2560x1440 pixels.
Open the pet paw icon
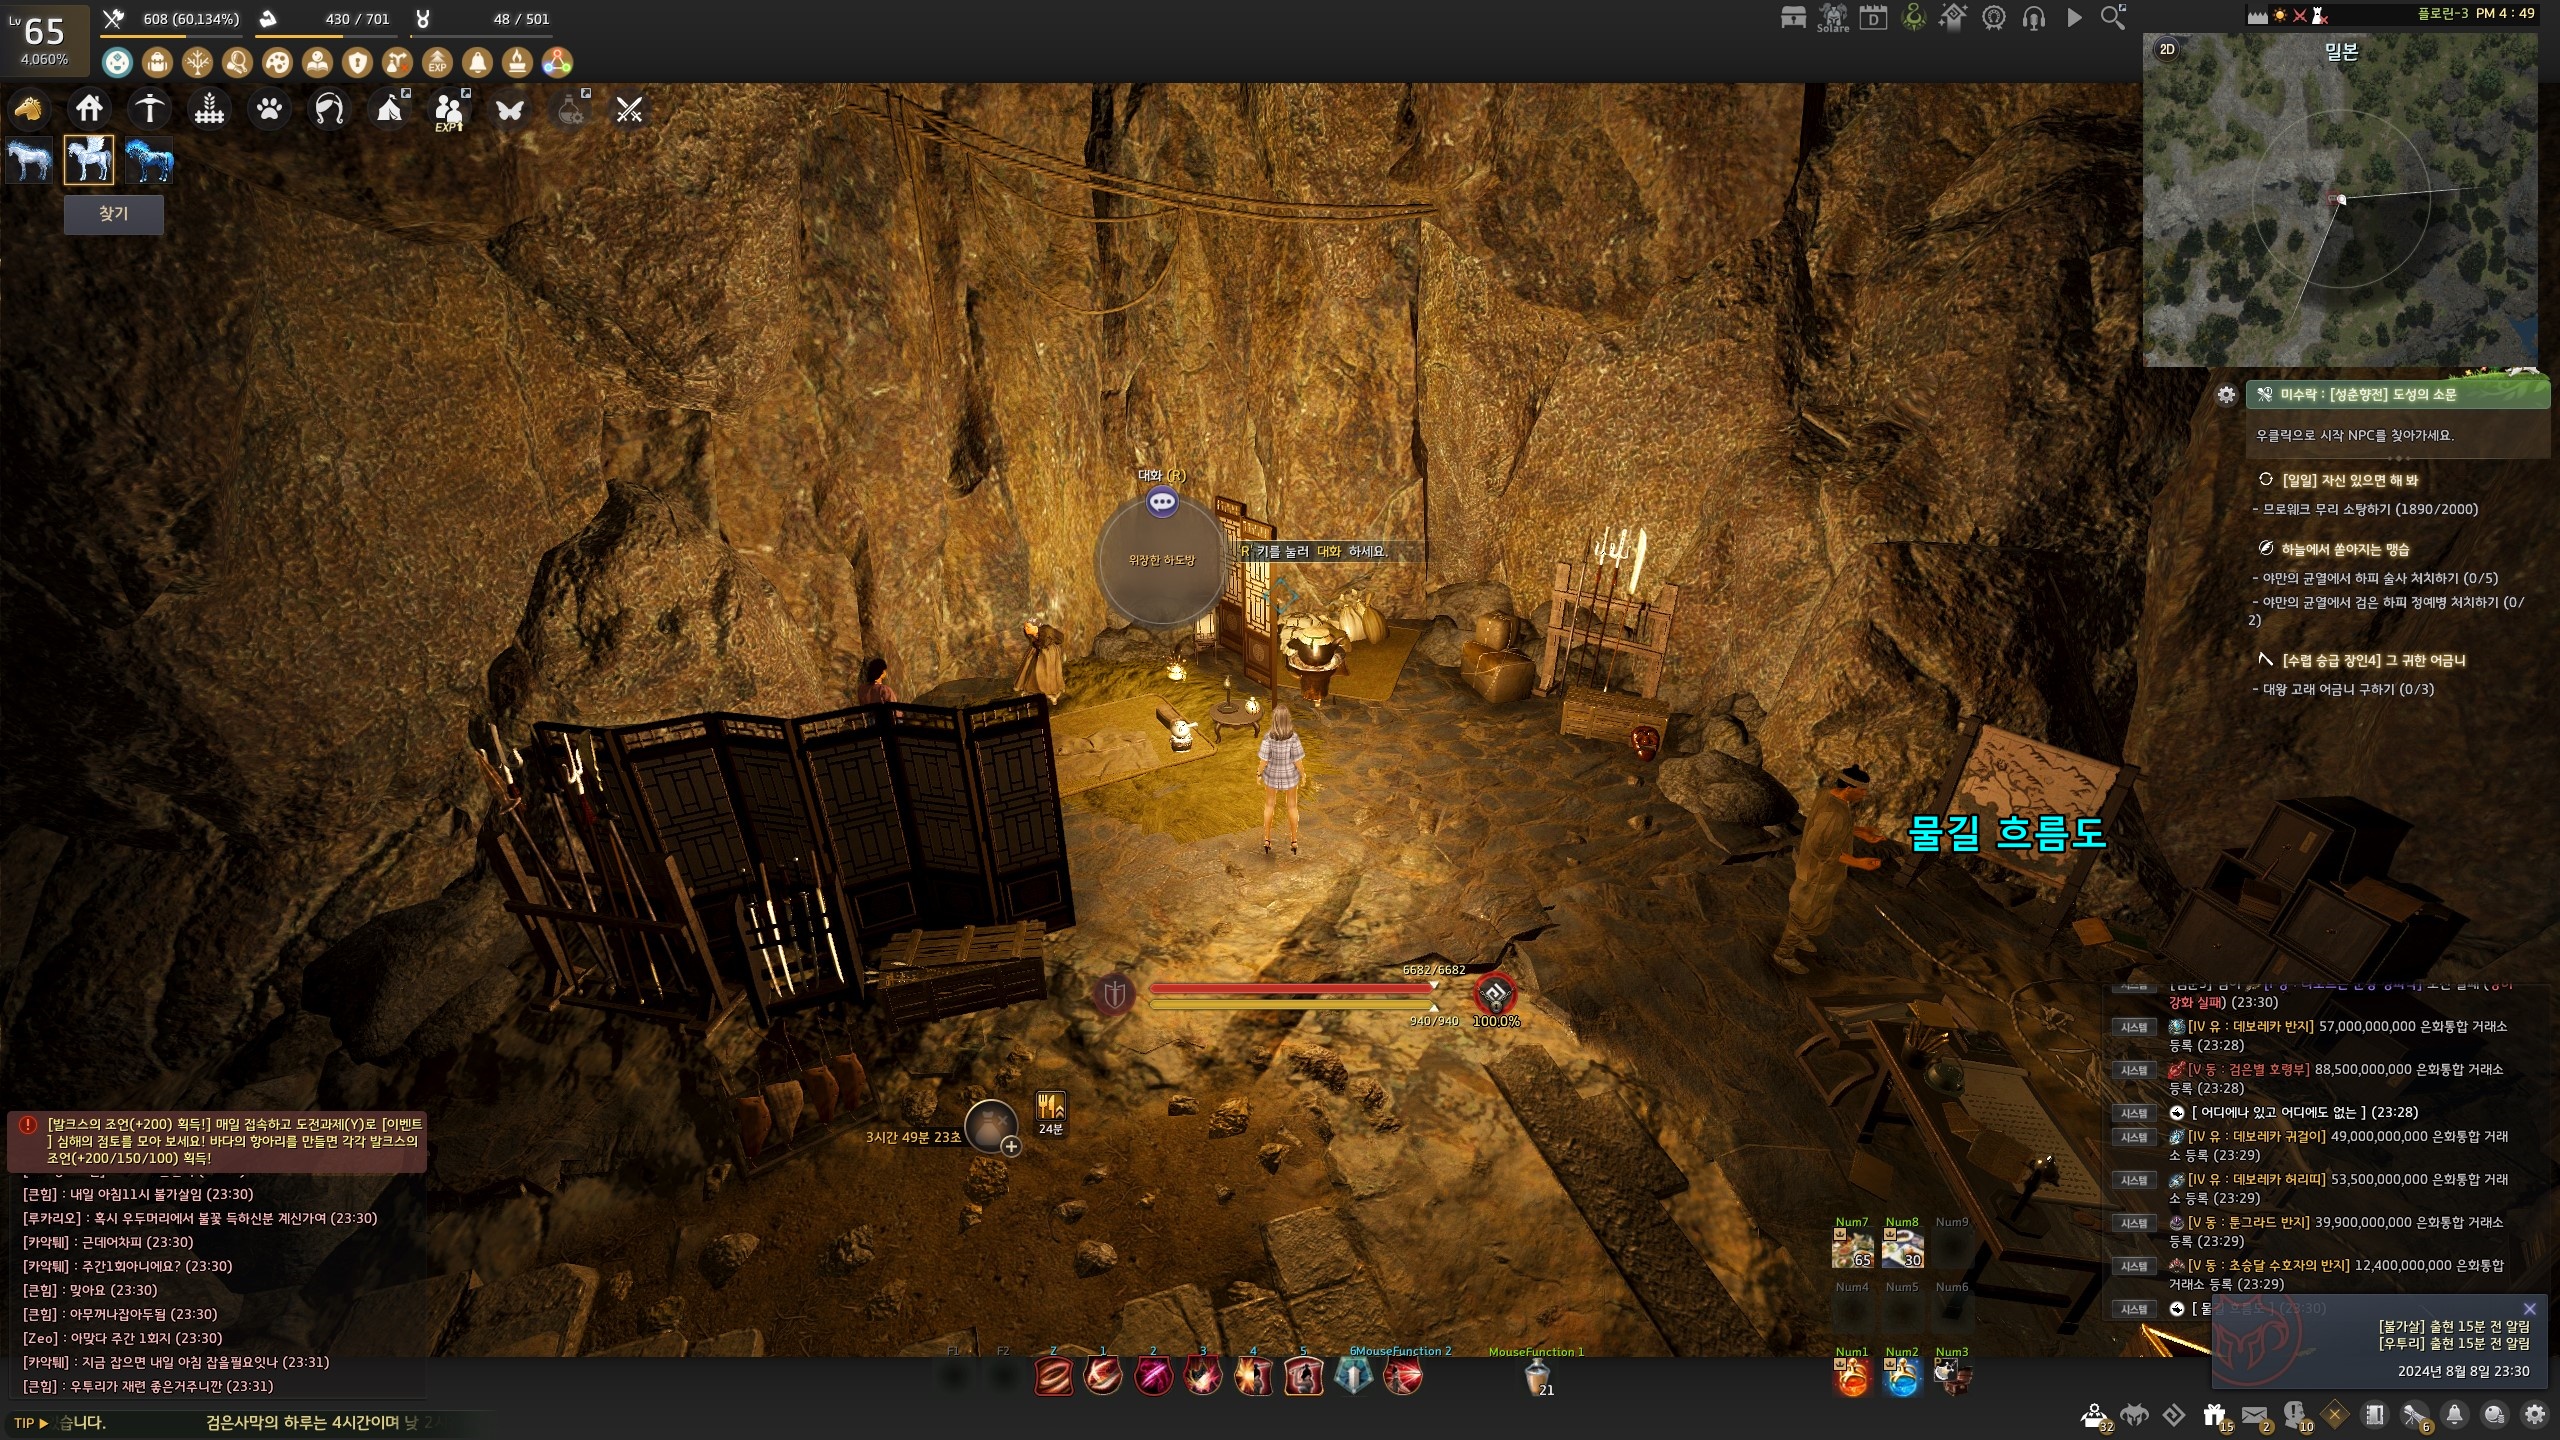(x=269, y=108)
